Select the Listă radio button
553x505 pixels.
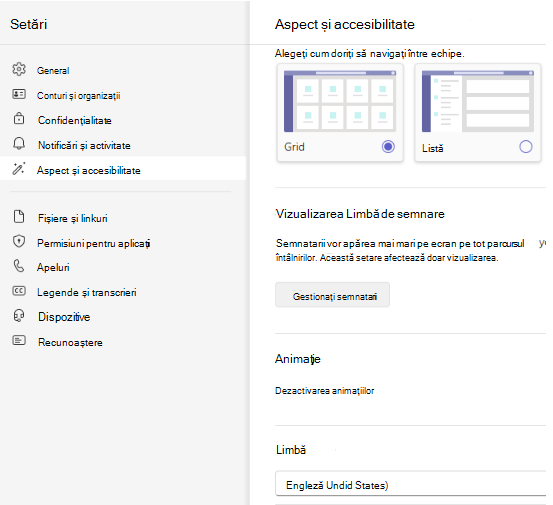(526, 146)
